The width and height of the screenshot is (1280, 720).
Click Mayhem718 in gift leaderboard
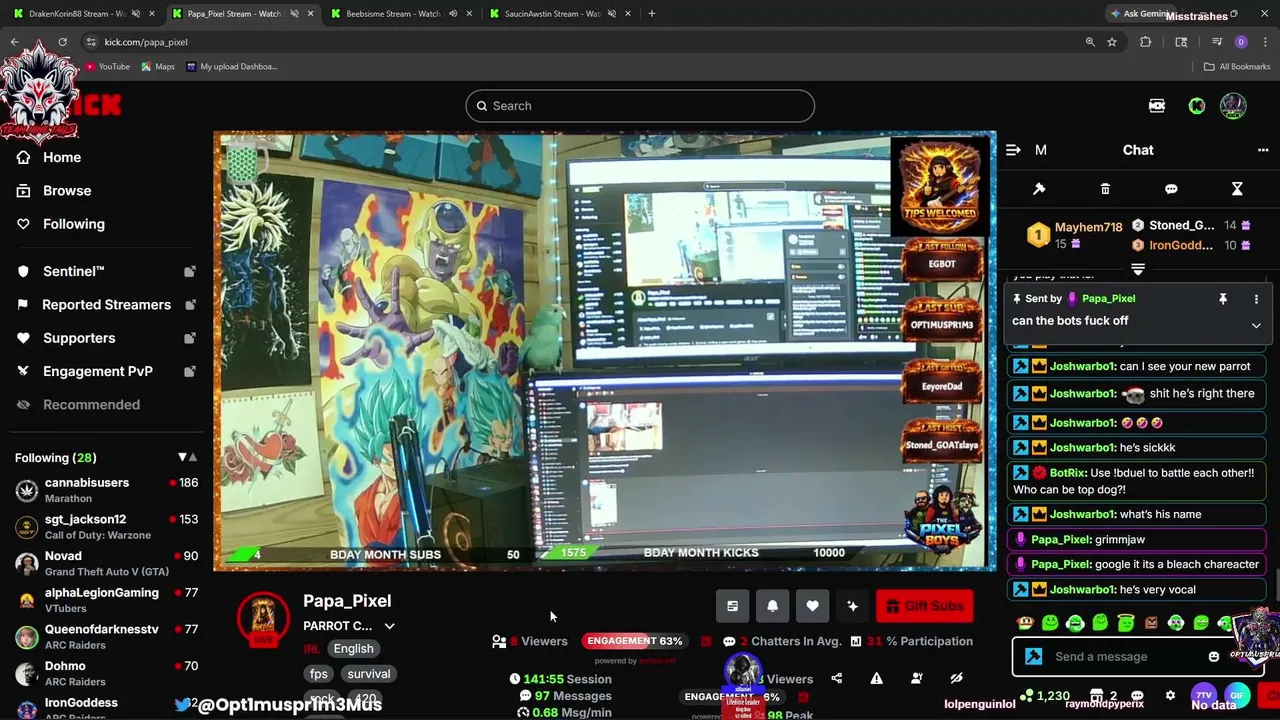point(1088,227)
